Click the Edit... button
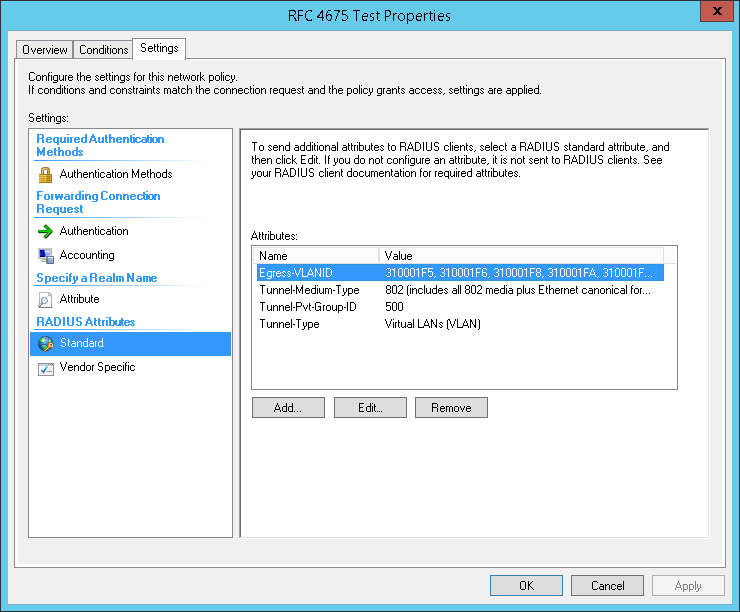This screenshot has width=740, height=612. click(370, 408)
